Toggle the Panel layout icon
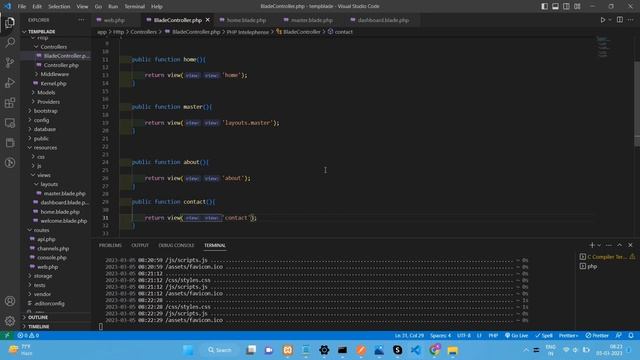 coord(555,6)
